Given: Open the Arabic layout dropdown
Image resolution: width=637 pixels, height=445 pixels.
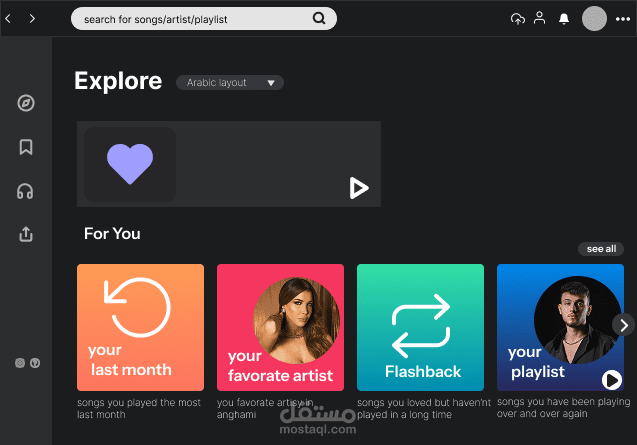Looking at the screenshot, I should 230,82.
